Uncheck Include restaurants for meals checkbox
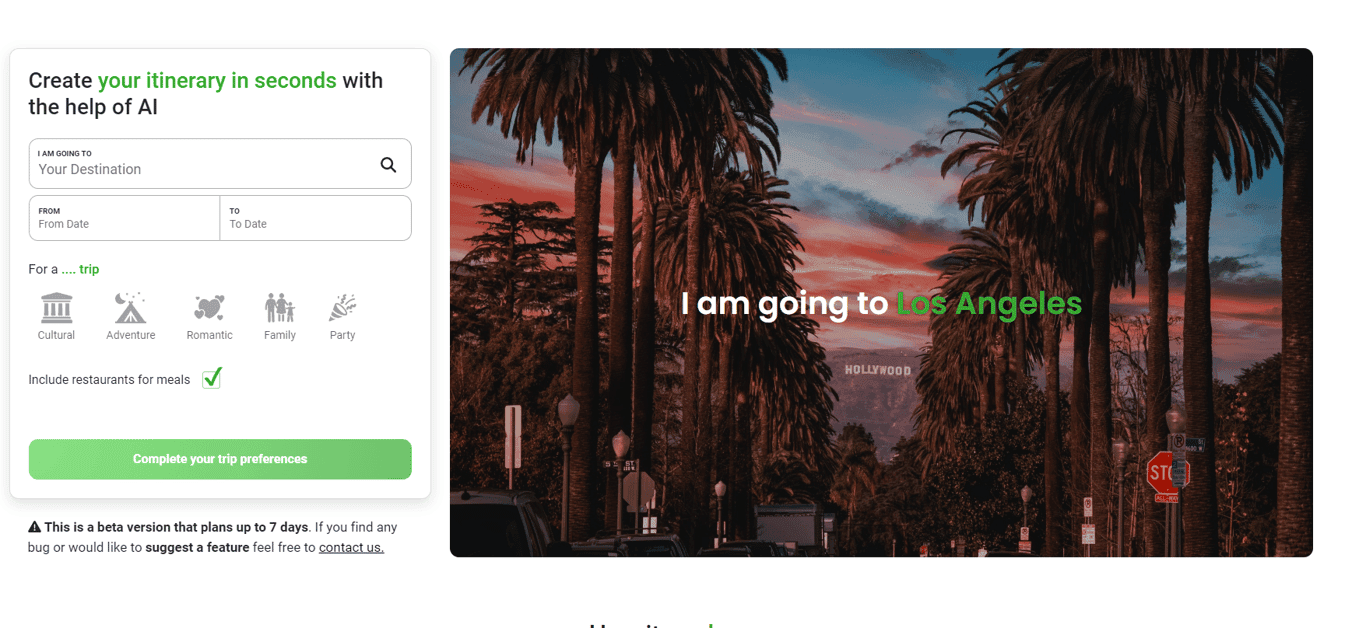1366x628 pixels. tap(211, 379)
